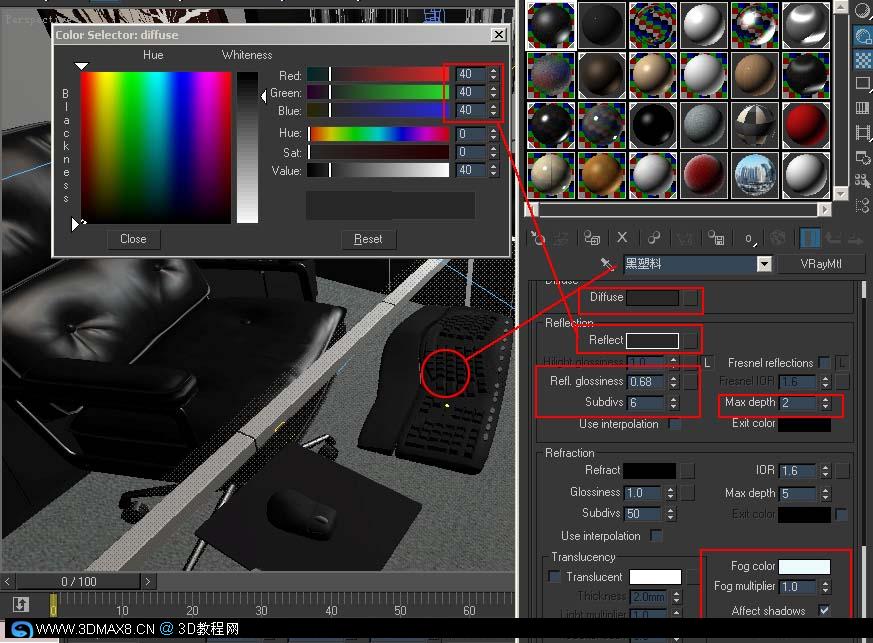Screen dimensions: 873x643
Task: Click Pick Material from Object eyedropper
Action: [x=607, y=263]
